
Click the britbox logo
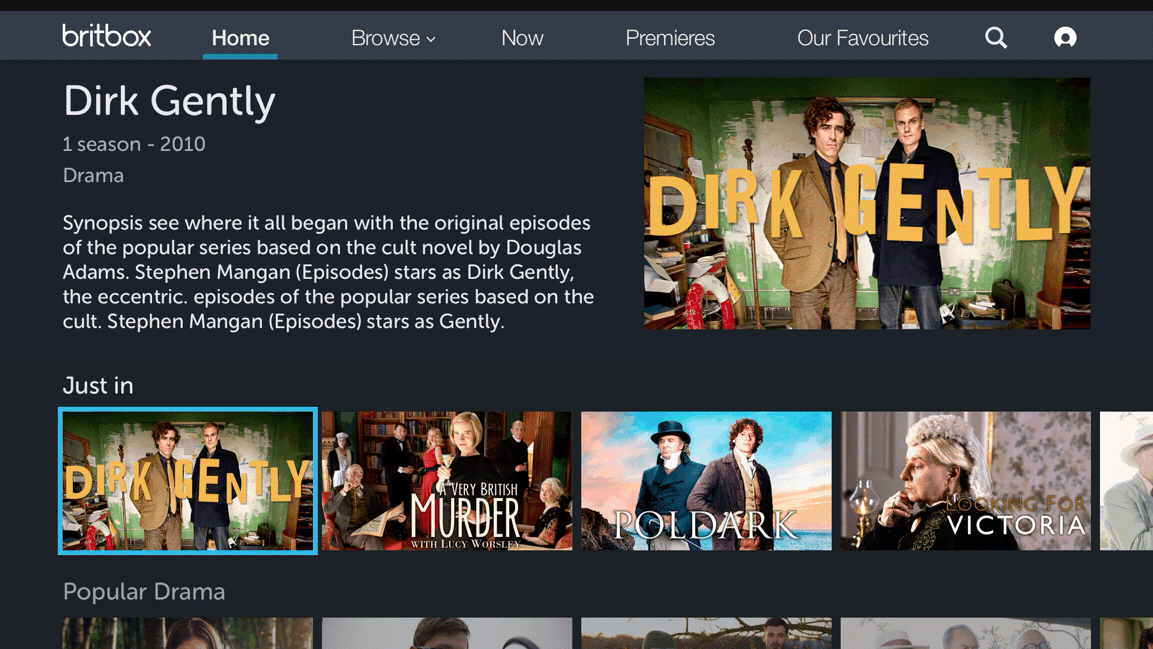coord(107,36)
